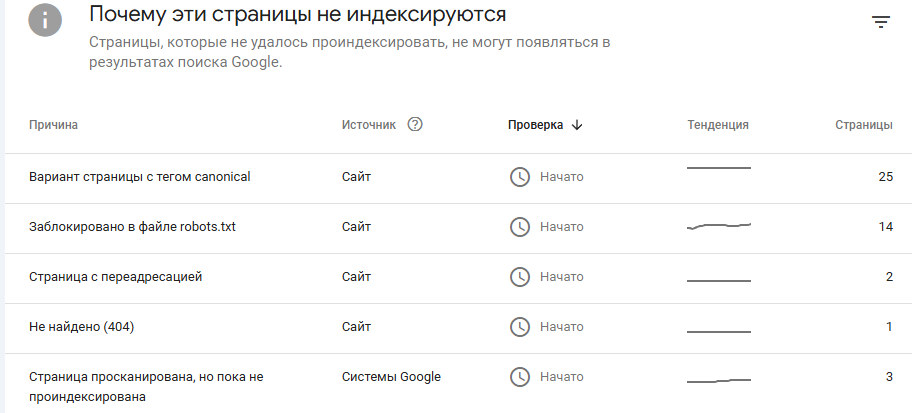The image size is (912, 413).
Task: Open the filter rows icon
Action: [881, 23]
